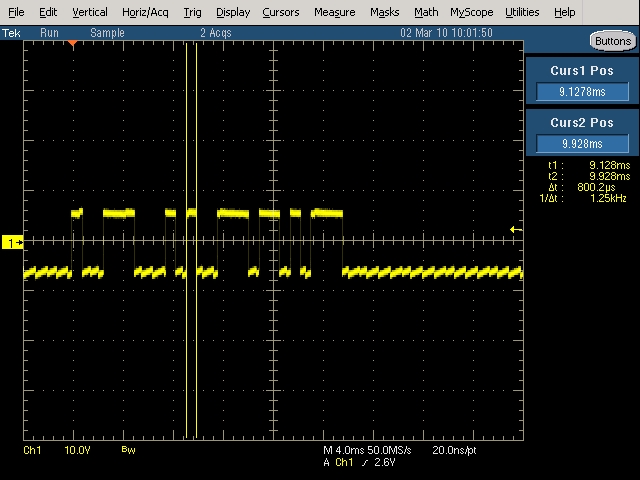Click the Curs1 Pos heading

click(582, 70)
